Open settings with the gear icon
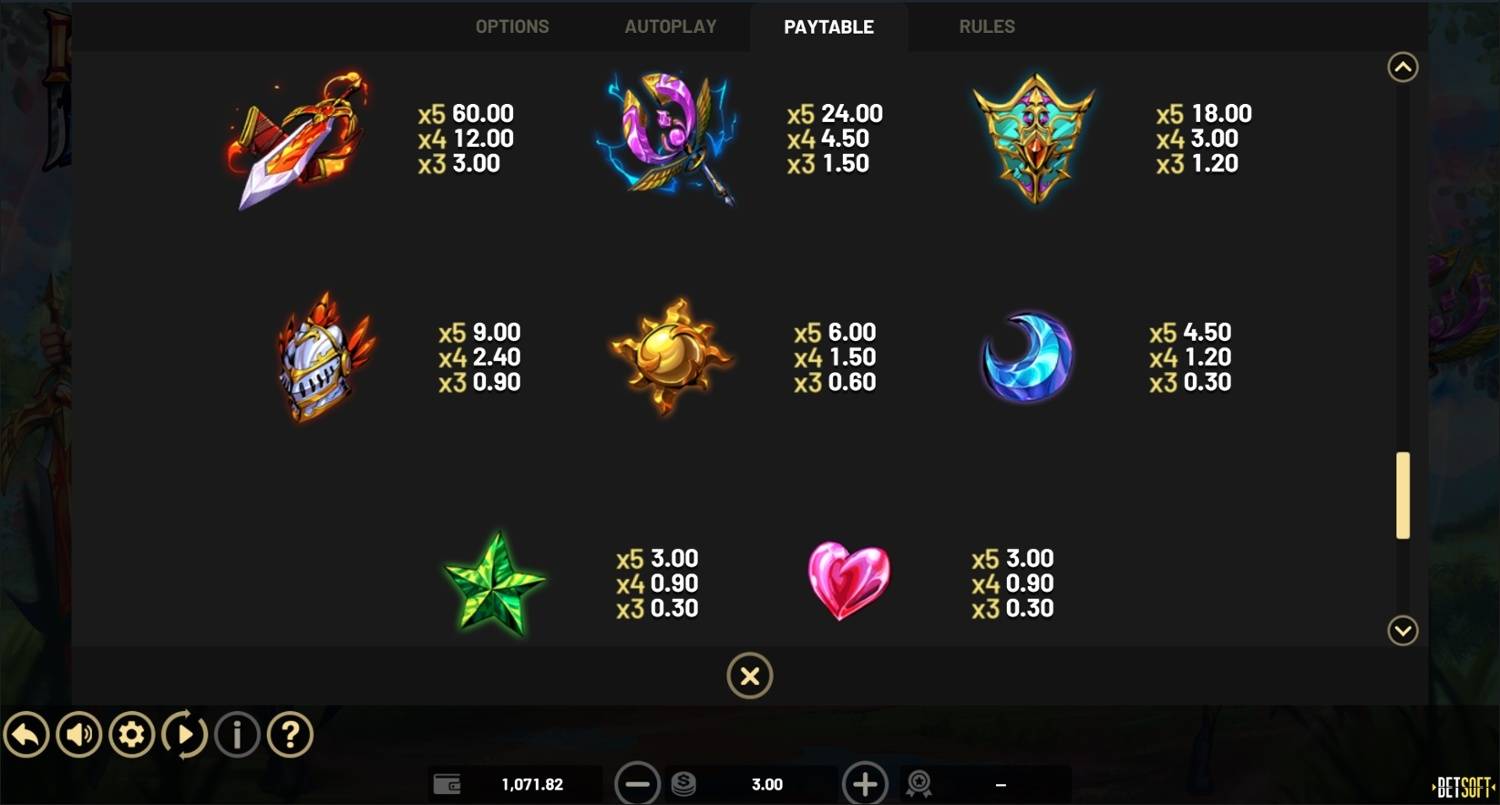 pos(132,736)
